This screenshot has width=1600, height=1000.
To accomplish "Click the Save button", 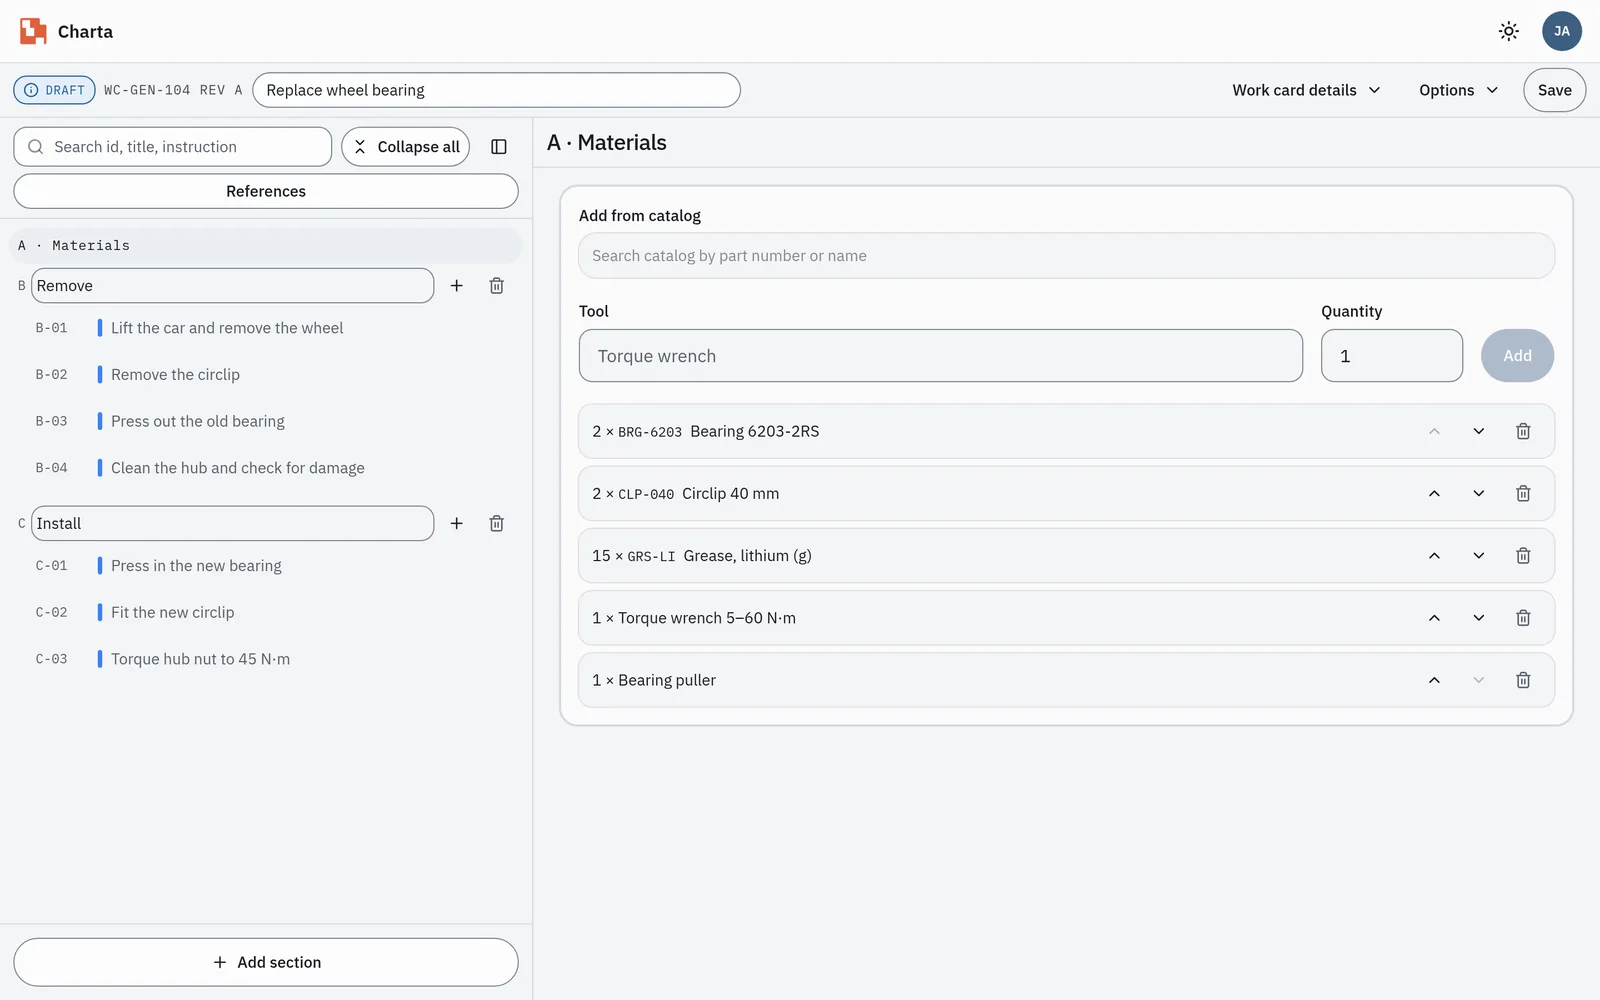I will pyautogui.click(x=1554, y=90).
